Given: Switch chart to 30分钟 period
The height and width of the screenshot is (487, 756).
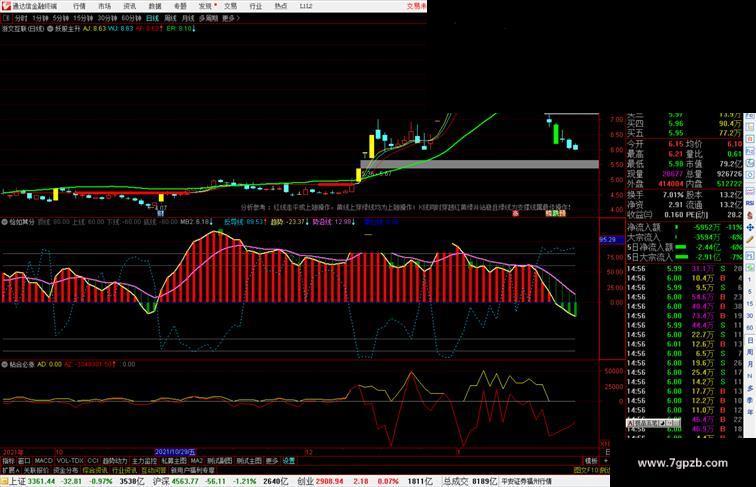Looking at the screenshot, I should [x=107, y=18].
